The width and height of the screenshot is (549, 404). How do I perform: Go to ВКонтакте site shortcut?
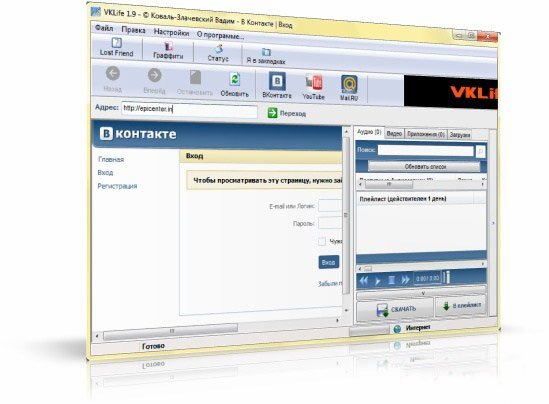(x=277, y=85)
